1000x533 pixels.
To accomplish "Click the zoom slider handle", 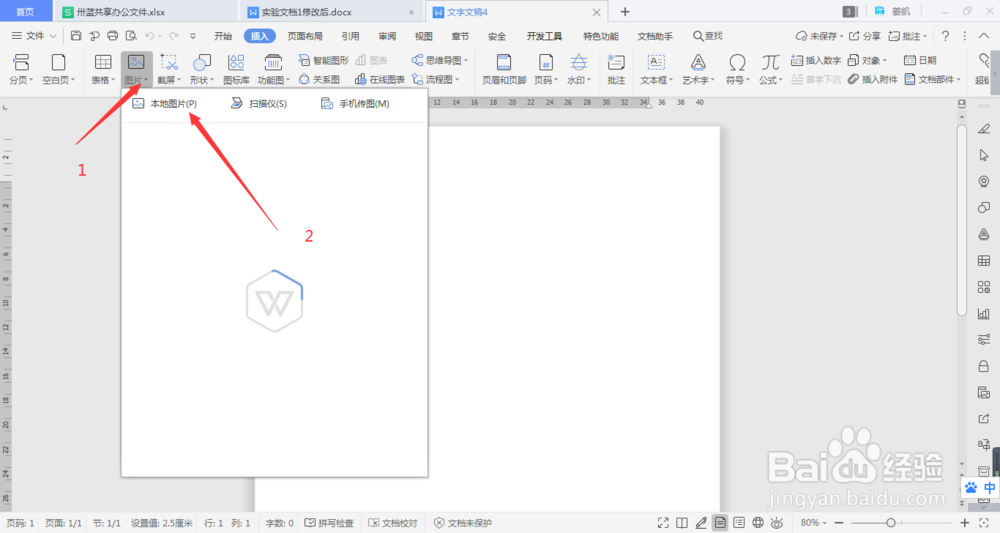I will pyautogui.click(x=891, y=523).
